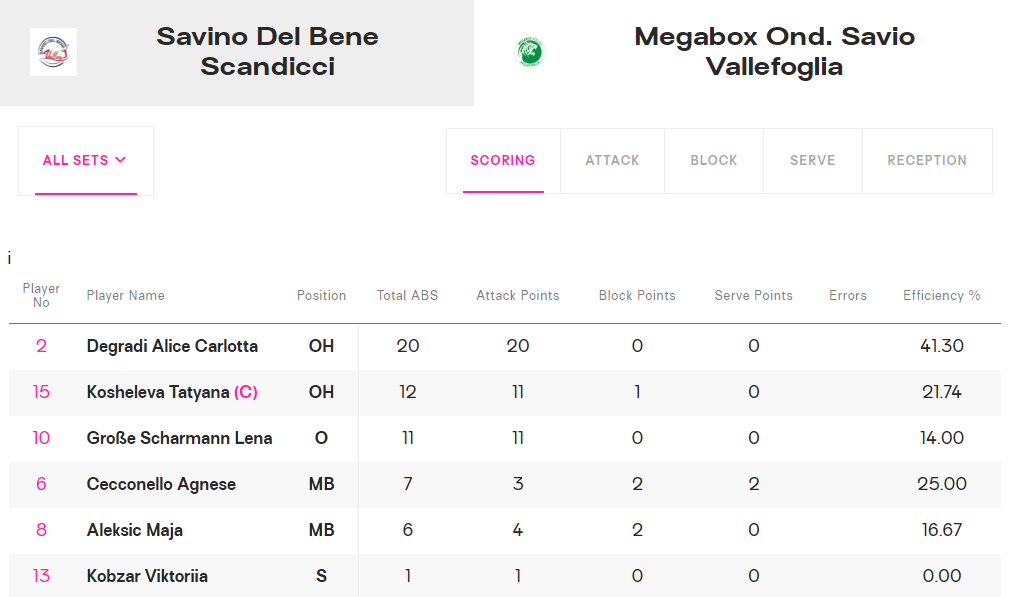Select the Savino Del Bene Scandicci team header
1011x597 pixels.
coord(237,52)
